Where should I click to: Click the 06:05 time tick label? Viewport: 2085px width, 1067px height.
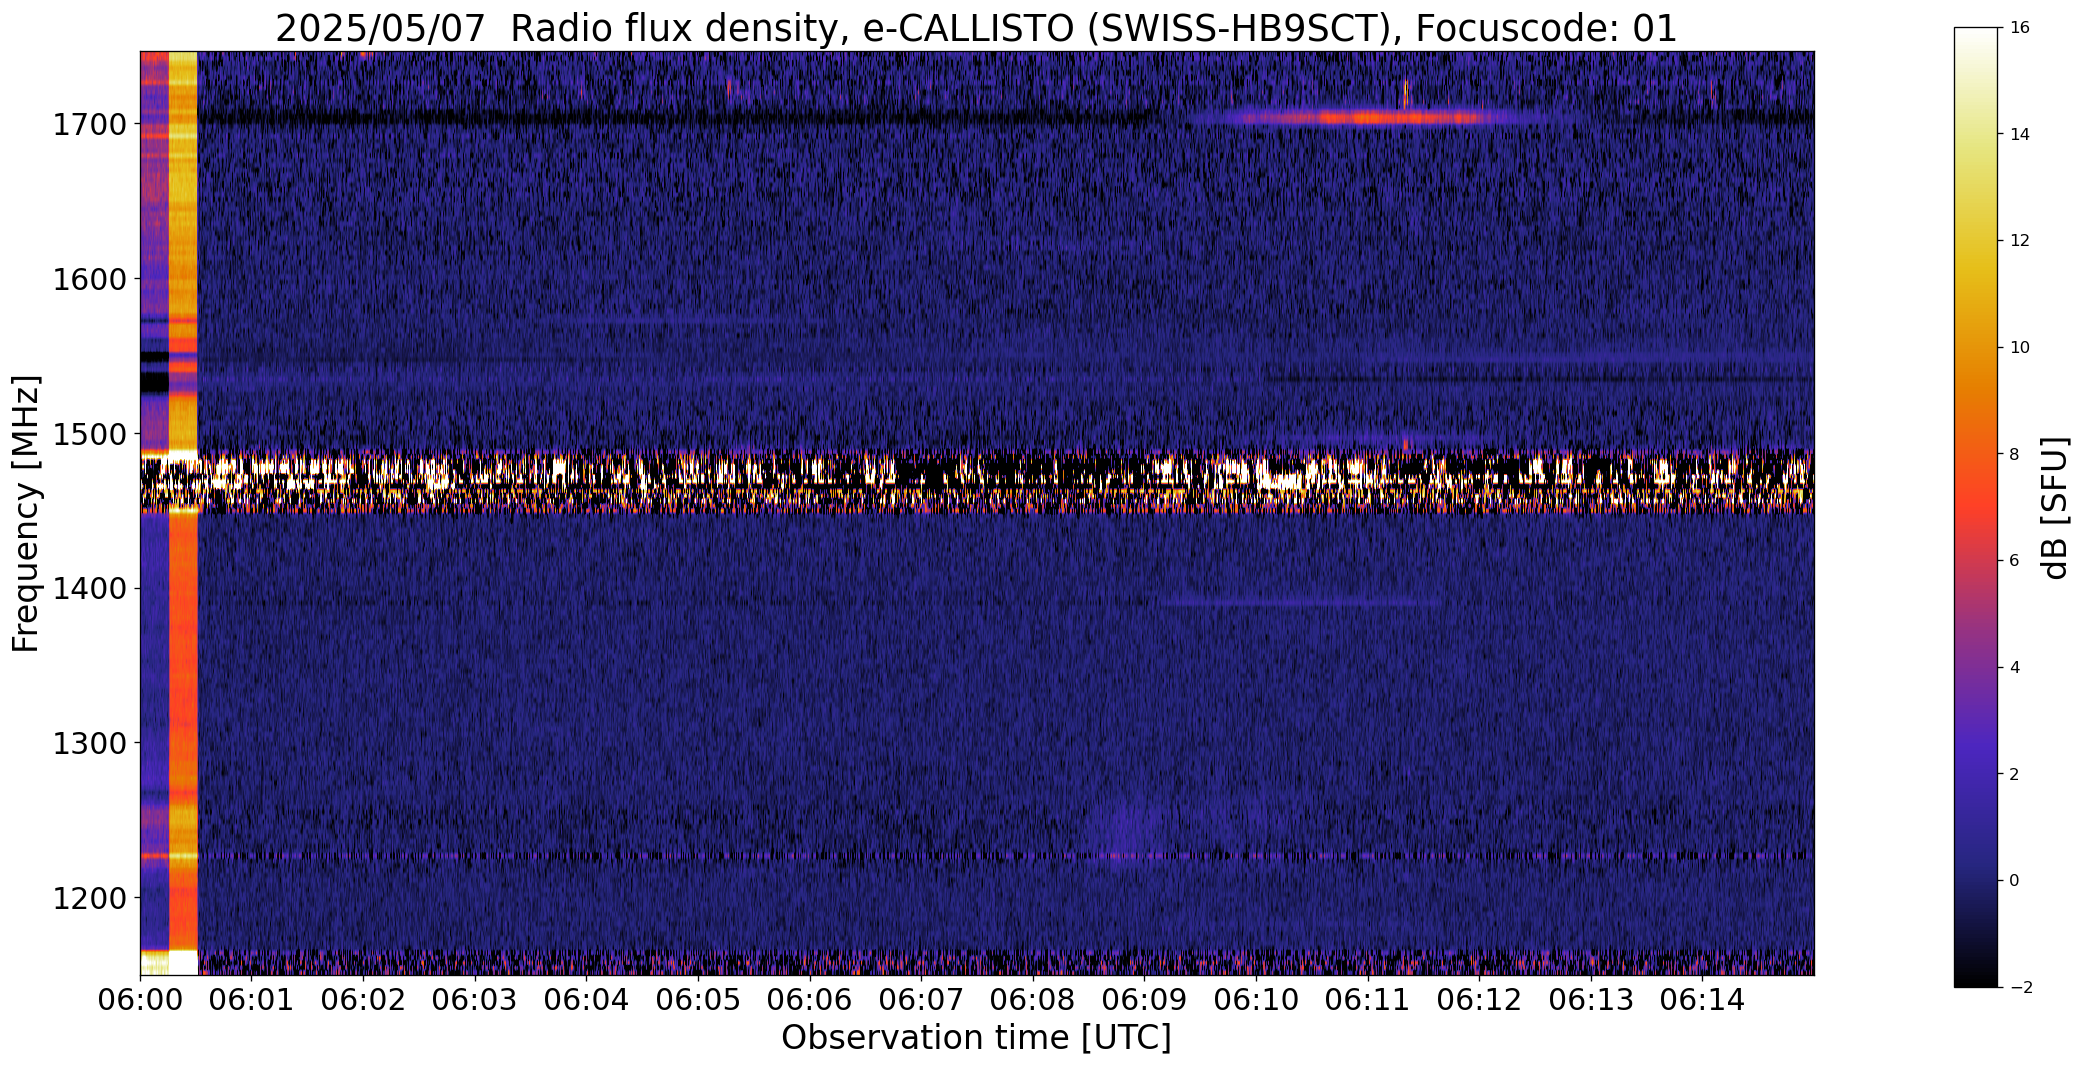(698, 1000)
